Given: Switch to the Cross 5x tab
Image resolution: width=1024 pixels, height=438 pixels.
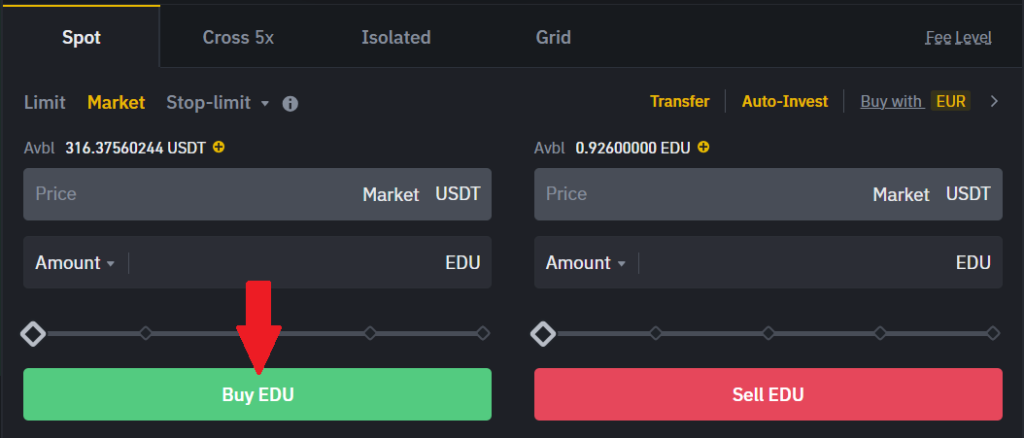Looking at the screenshot, I should (x=238, y=37).
